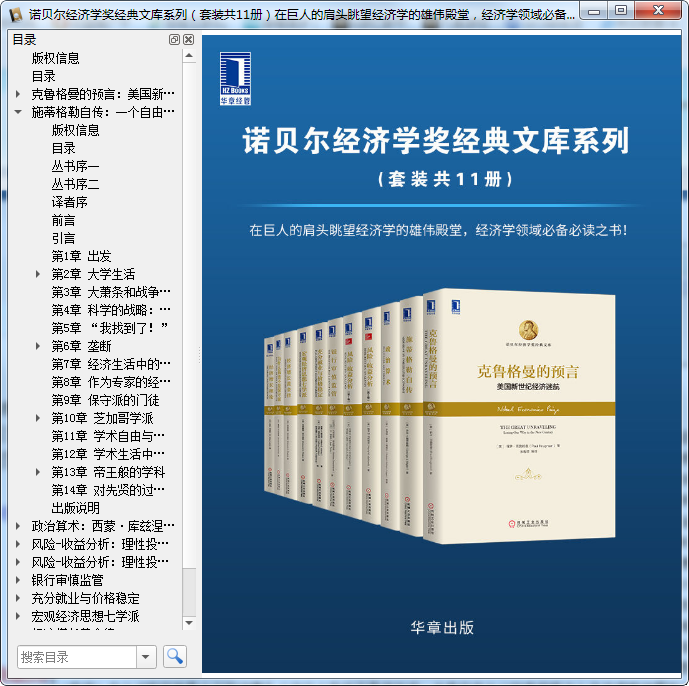This screenshot has height=686, width=689.
Task: Open 银行审慎监管 entry
Action: (67, 580)
